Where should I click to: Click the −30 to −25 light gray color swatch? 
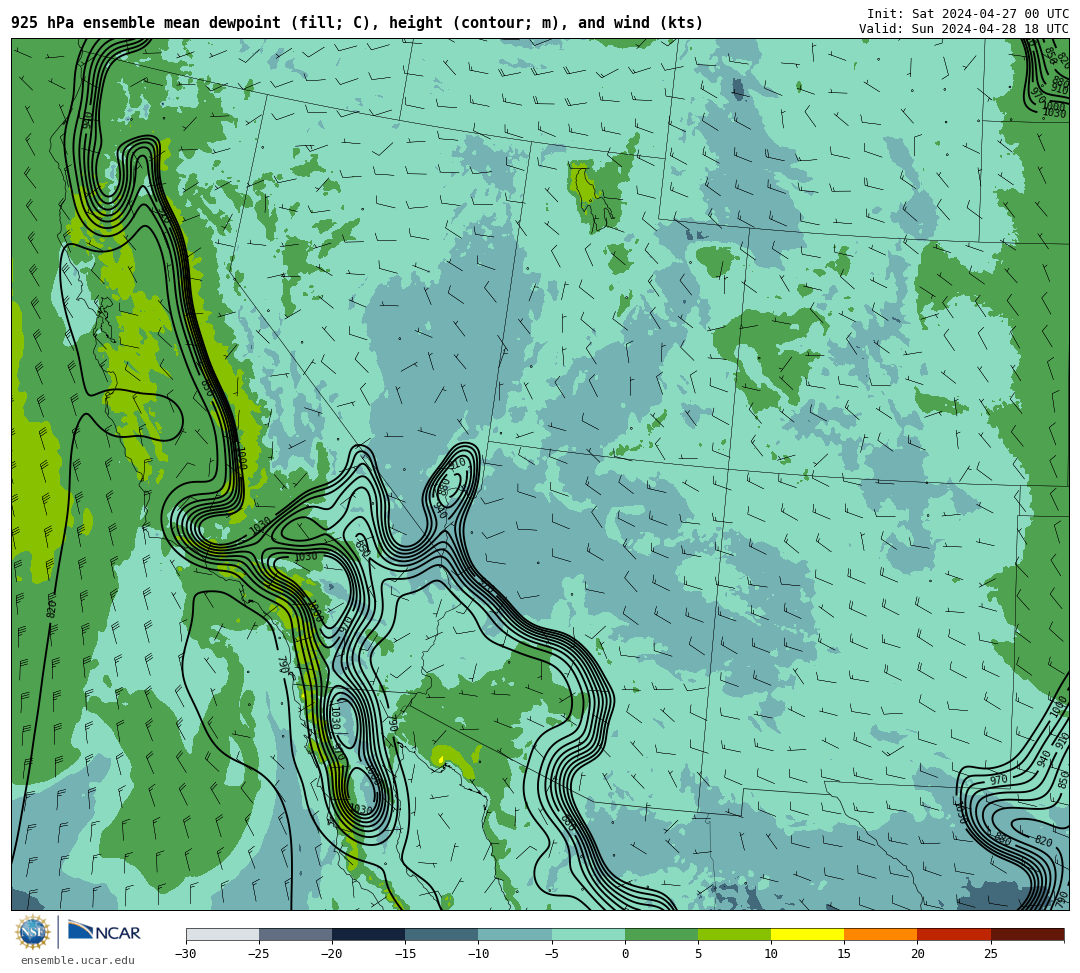(x=222, y=934)
